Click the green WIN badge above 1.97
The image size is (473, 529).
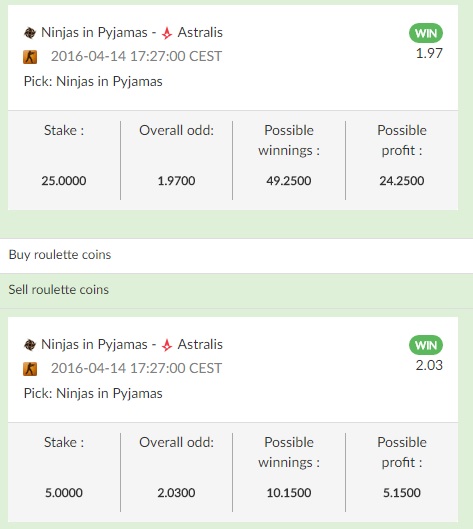coord(426,33)
